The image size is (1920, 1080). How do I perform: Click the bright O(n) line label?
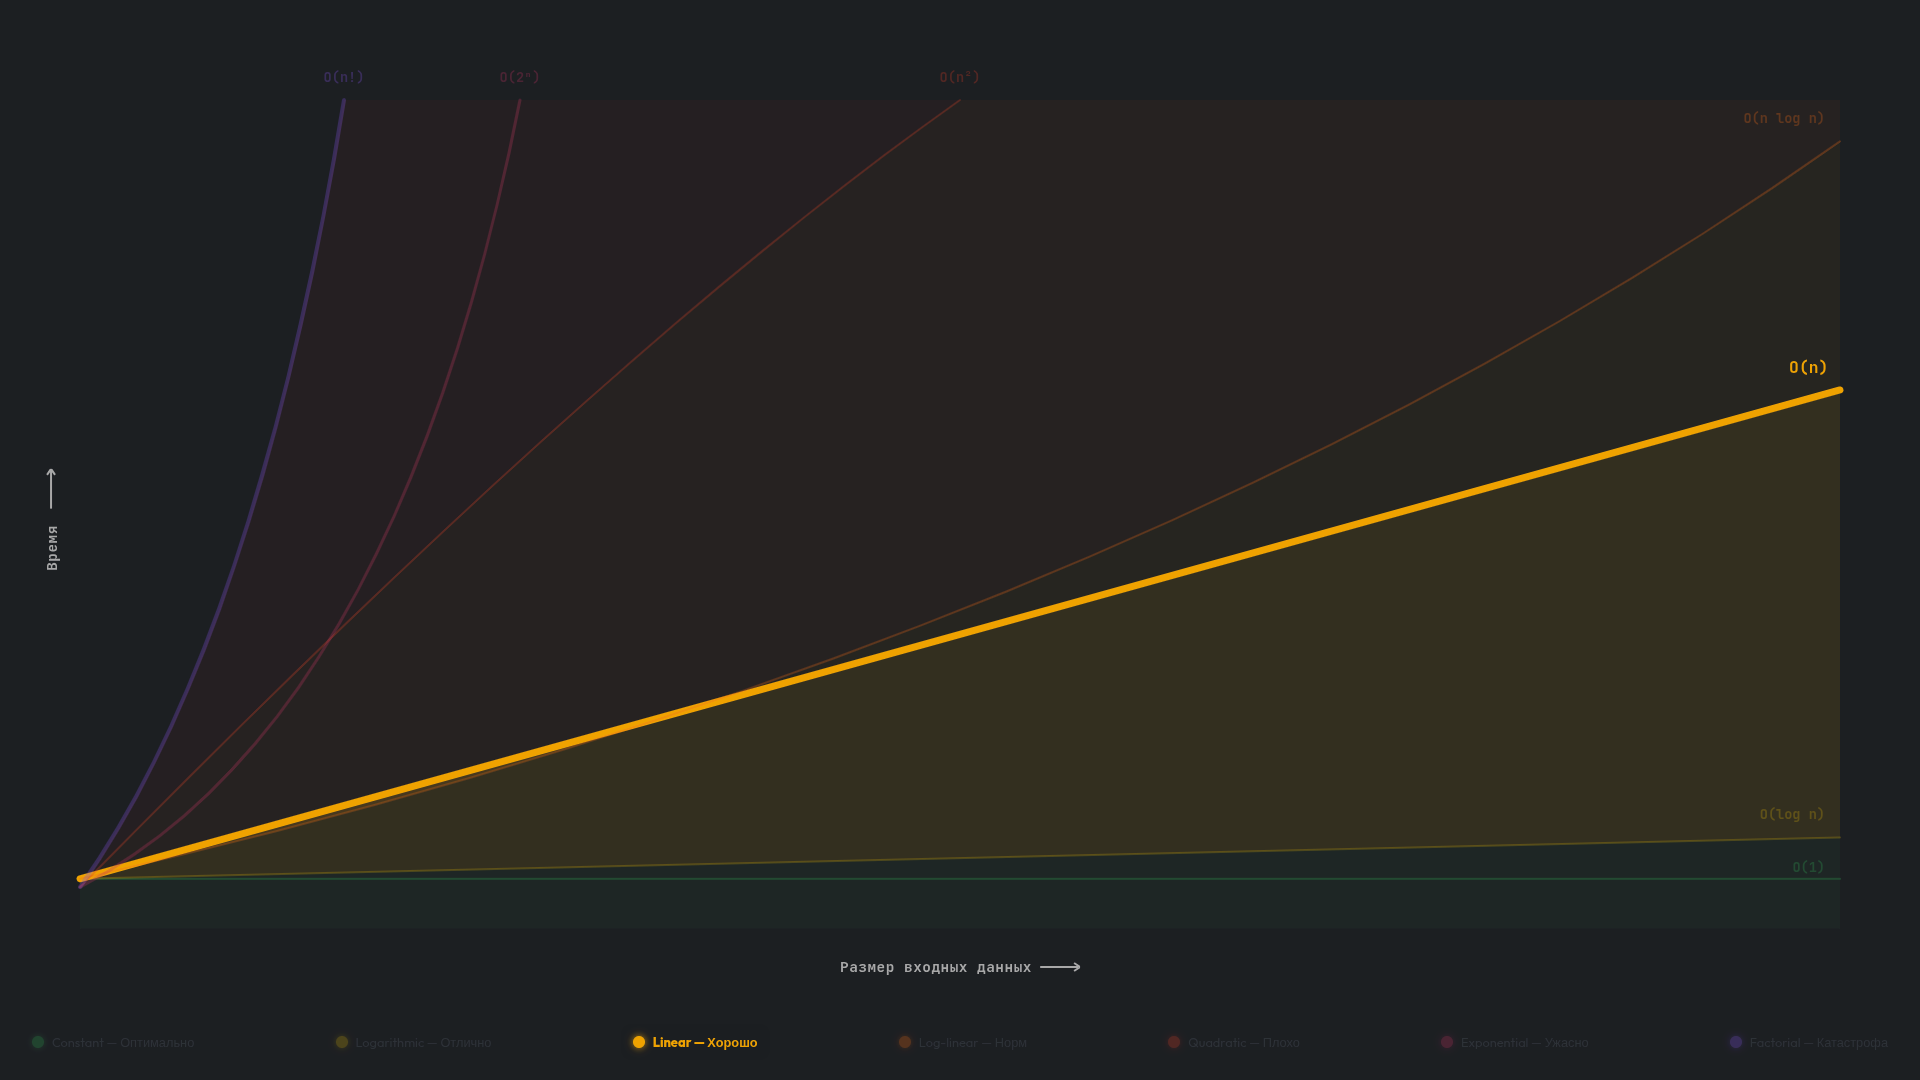coord(1807,367)
